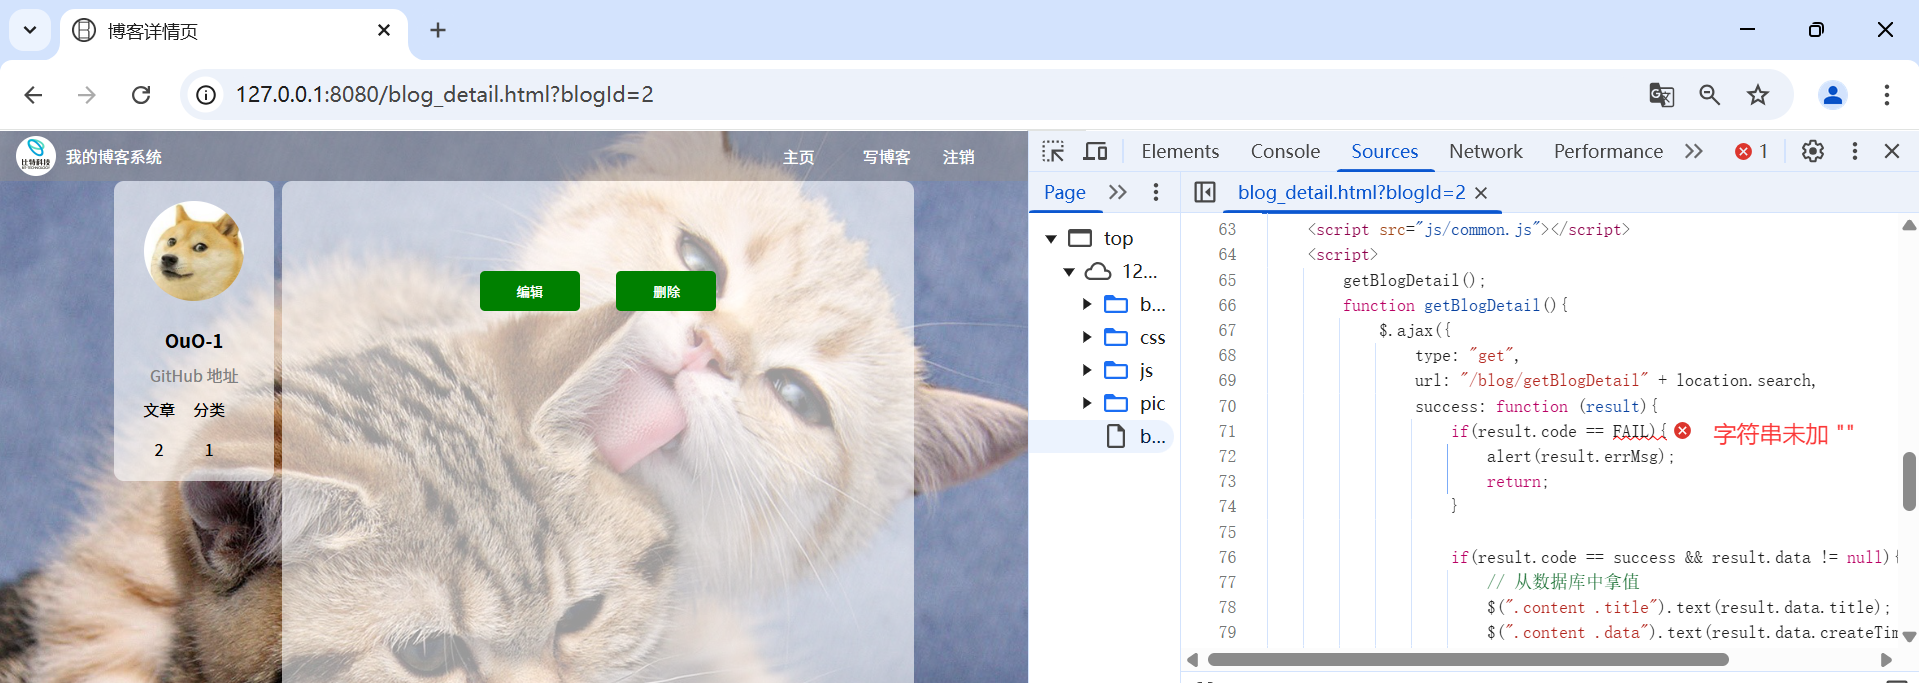This screenshot has width=1919, height=683.
Task: Select the js folder icon
Action: coord(1116,370)
